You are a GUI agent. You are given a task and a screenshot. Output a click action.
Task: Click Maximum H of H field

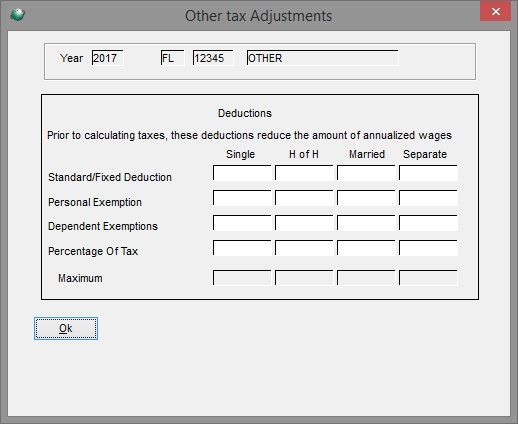point(304,278)
